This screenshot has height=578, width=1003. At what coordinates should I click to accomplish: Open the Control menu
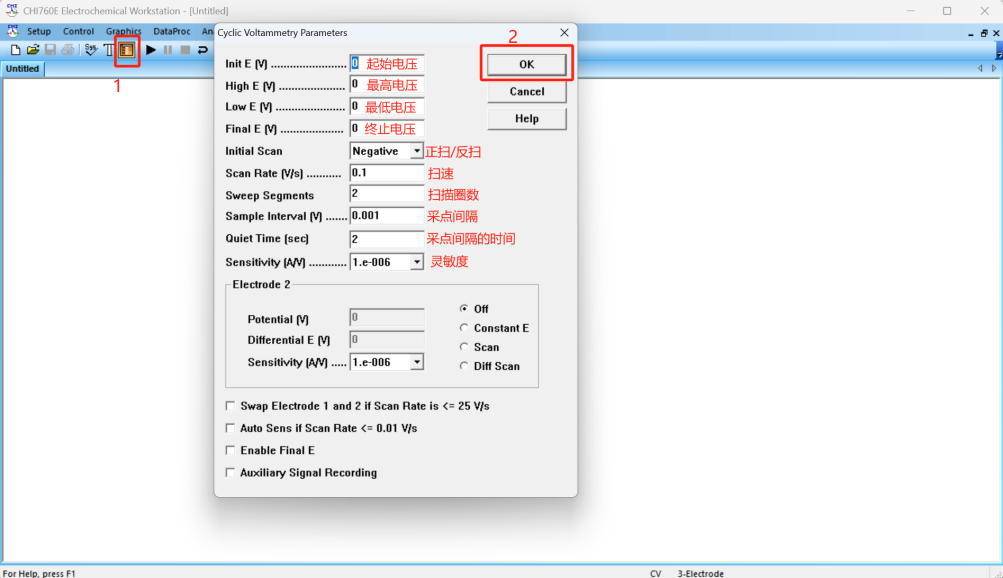click(x=78, y=31)
